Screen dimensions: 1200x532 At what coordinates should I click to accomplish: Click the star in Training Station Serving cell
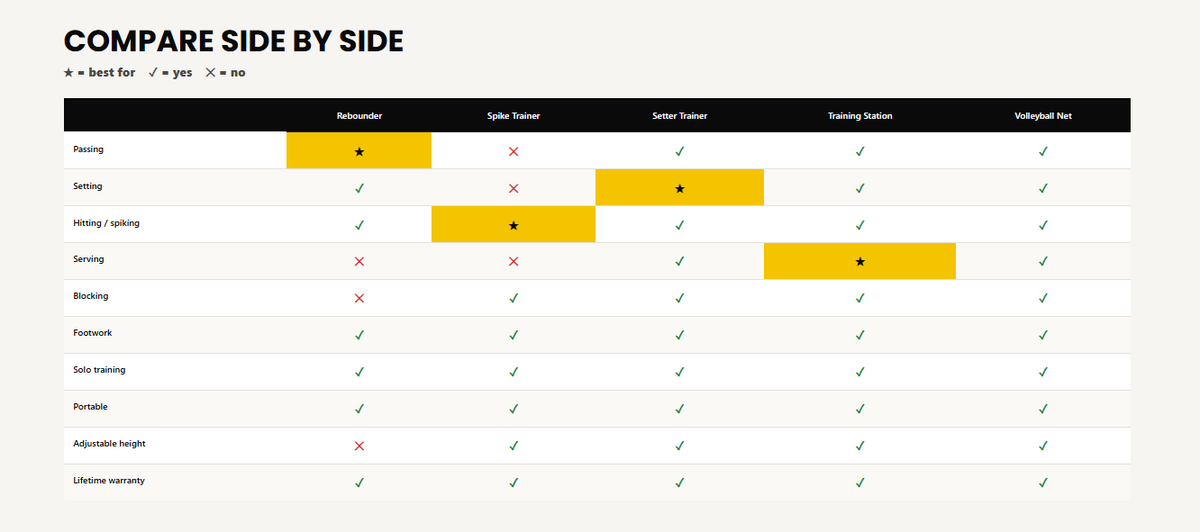coord(860,262)
